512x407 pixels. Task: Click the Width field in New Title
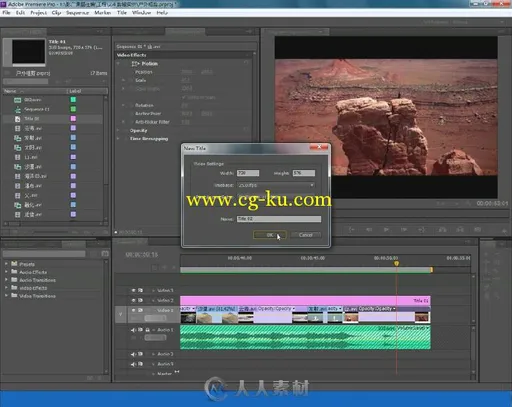[x=248, y=173]
